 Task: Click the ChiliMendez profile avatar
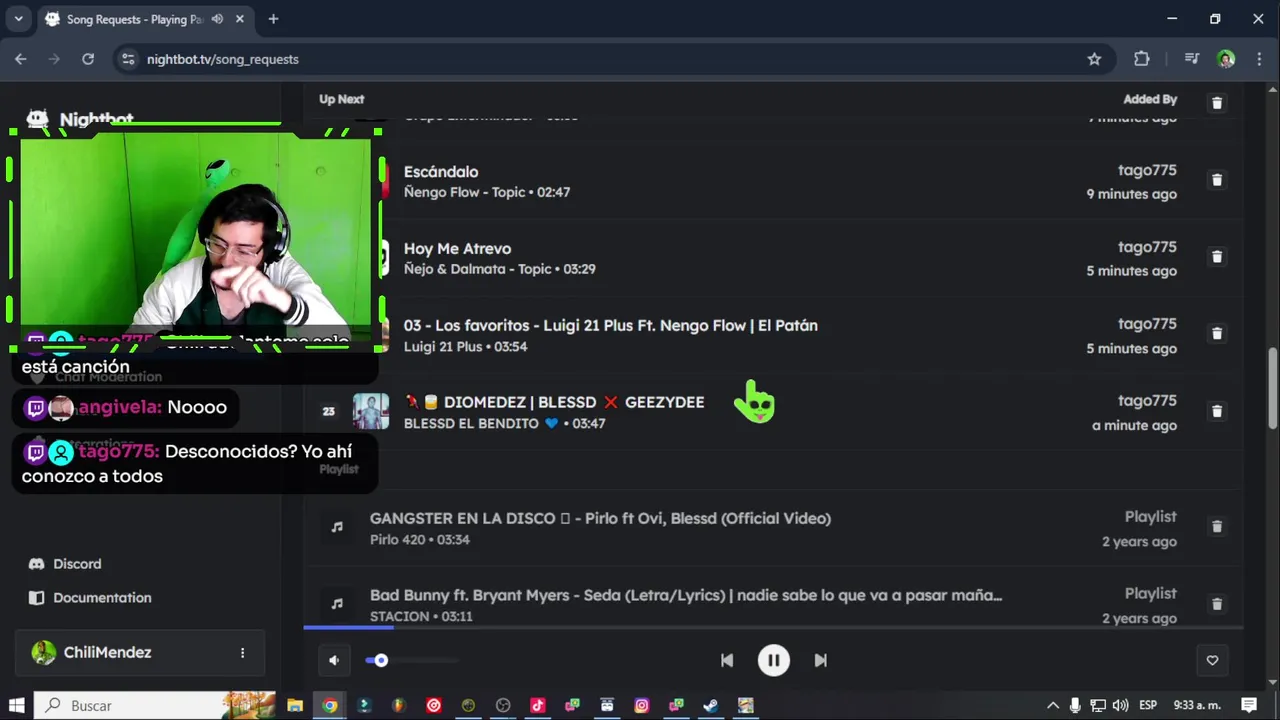44,653
